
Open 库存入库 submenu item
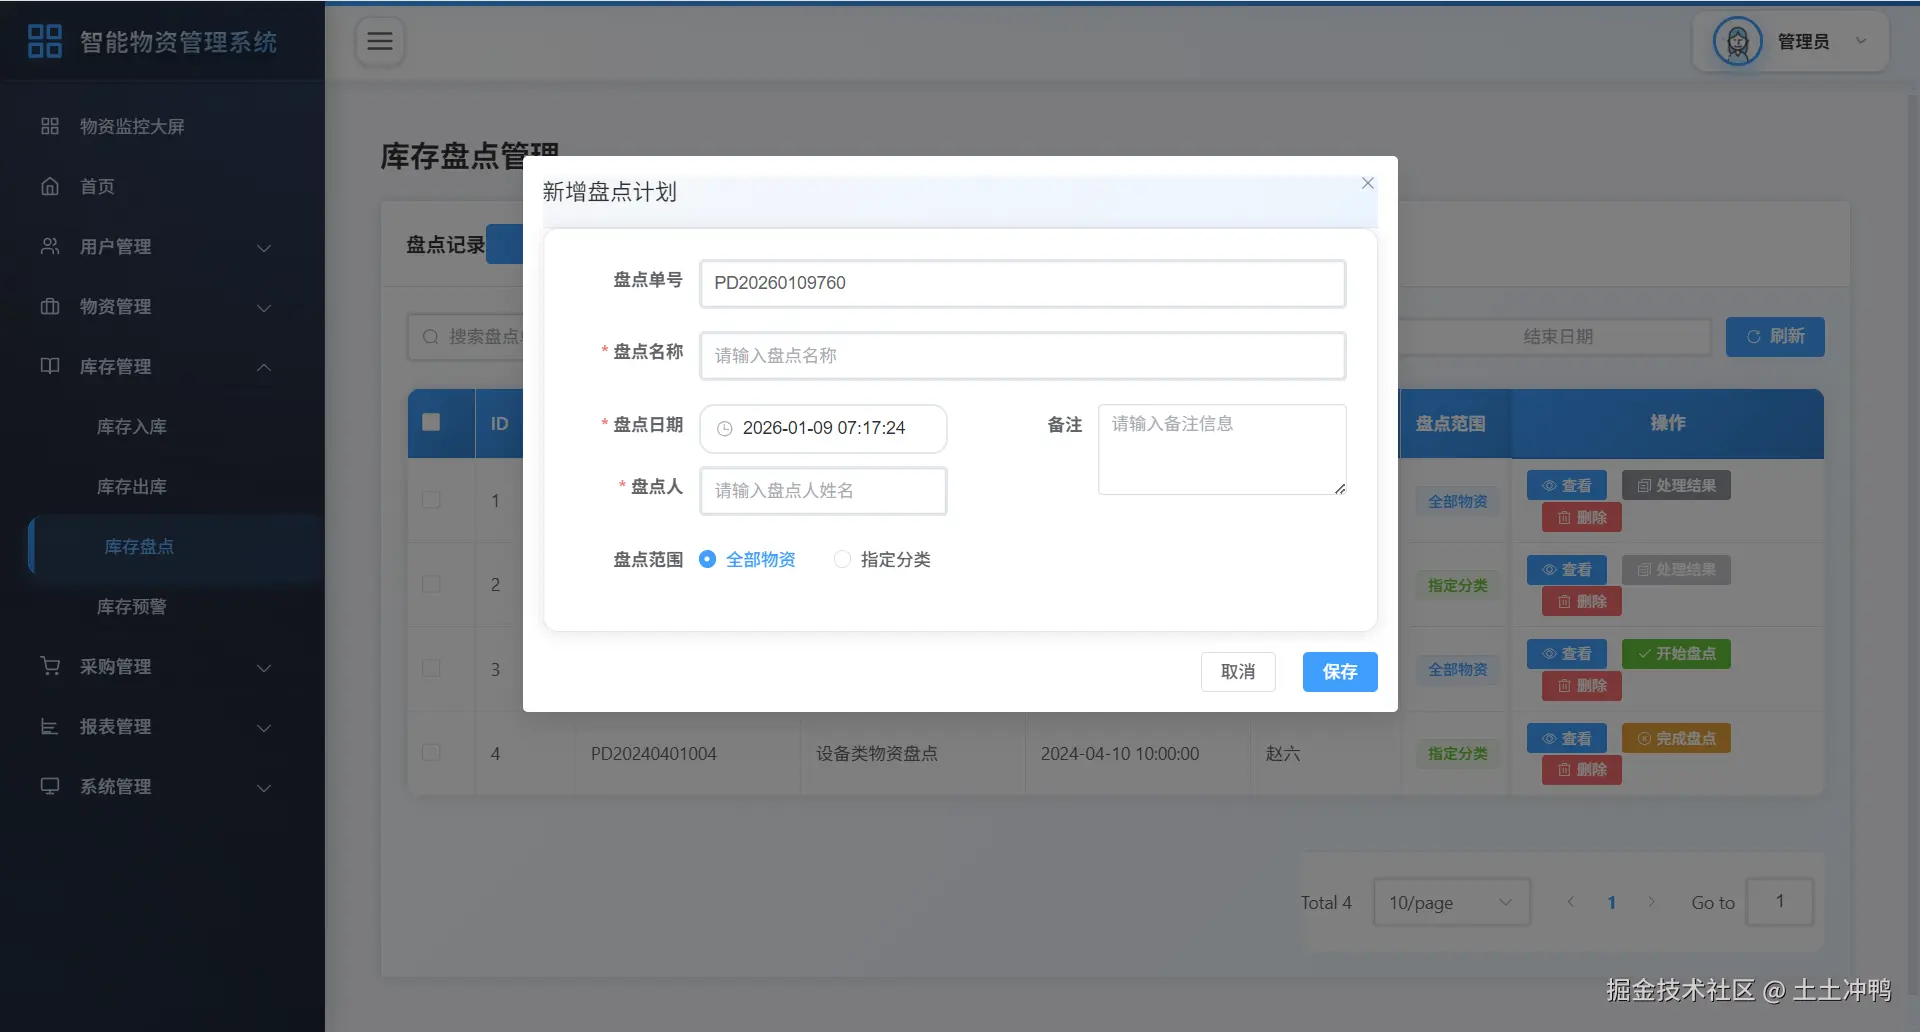(x=162, y=426)
